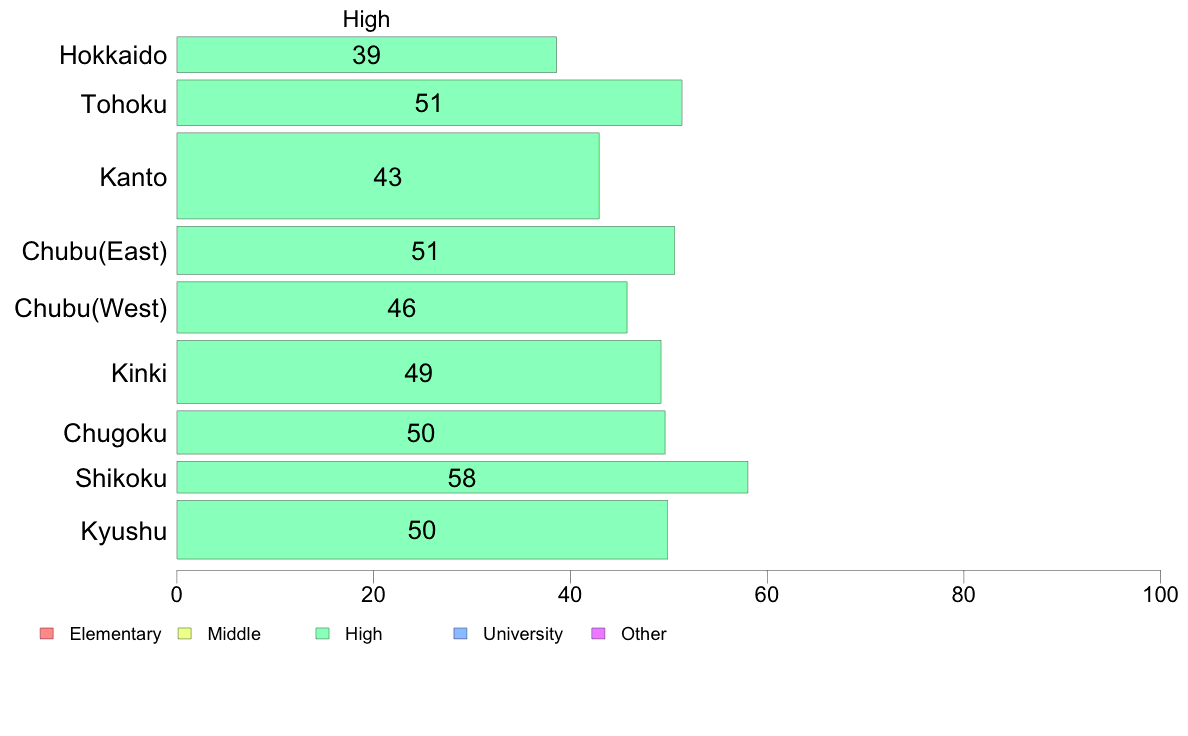This screenshot has height=736, width=1188.
Task: Click the yellow Middle legend swatch
Action: (x=185, y=634)
